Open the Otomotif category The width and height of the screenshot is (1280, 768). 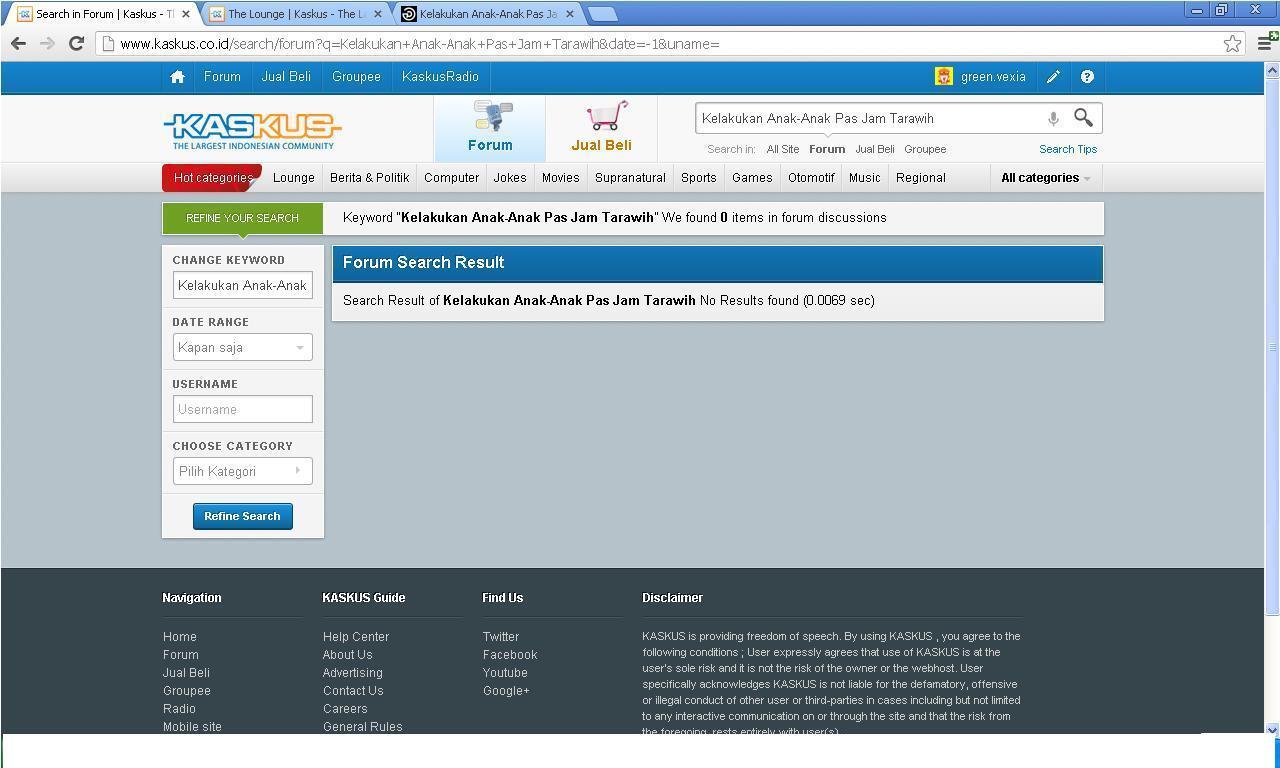point(811,178)
